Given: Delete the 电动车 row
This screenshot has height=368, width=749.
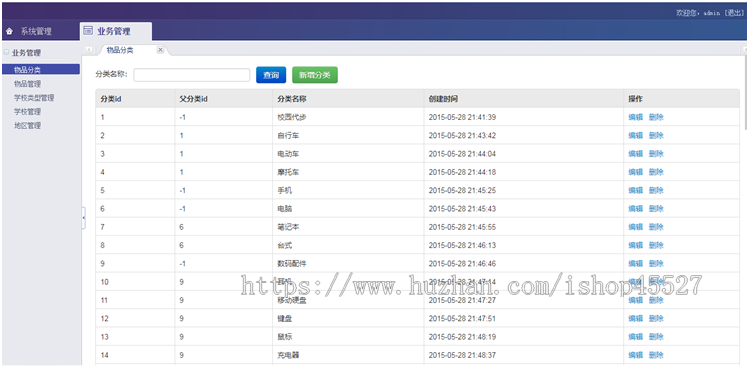Looking at the screenshot, I should (656, 153).
